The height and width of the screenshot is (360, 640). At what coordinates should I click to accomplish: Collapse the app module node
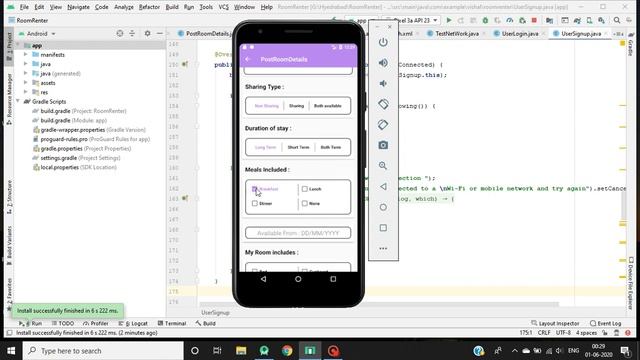[18, 45]
